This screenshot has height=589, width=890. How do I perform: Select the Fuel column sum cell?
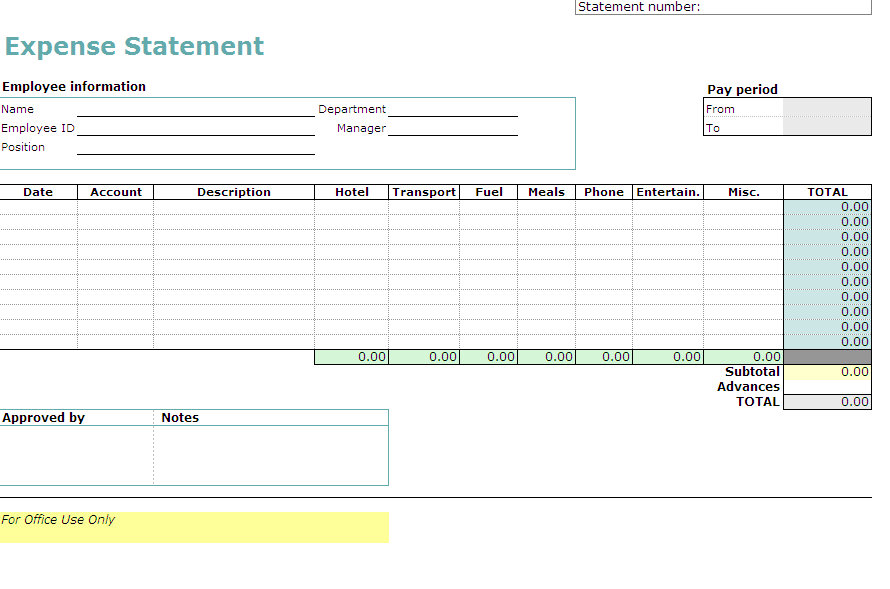click(489, 357)
